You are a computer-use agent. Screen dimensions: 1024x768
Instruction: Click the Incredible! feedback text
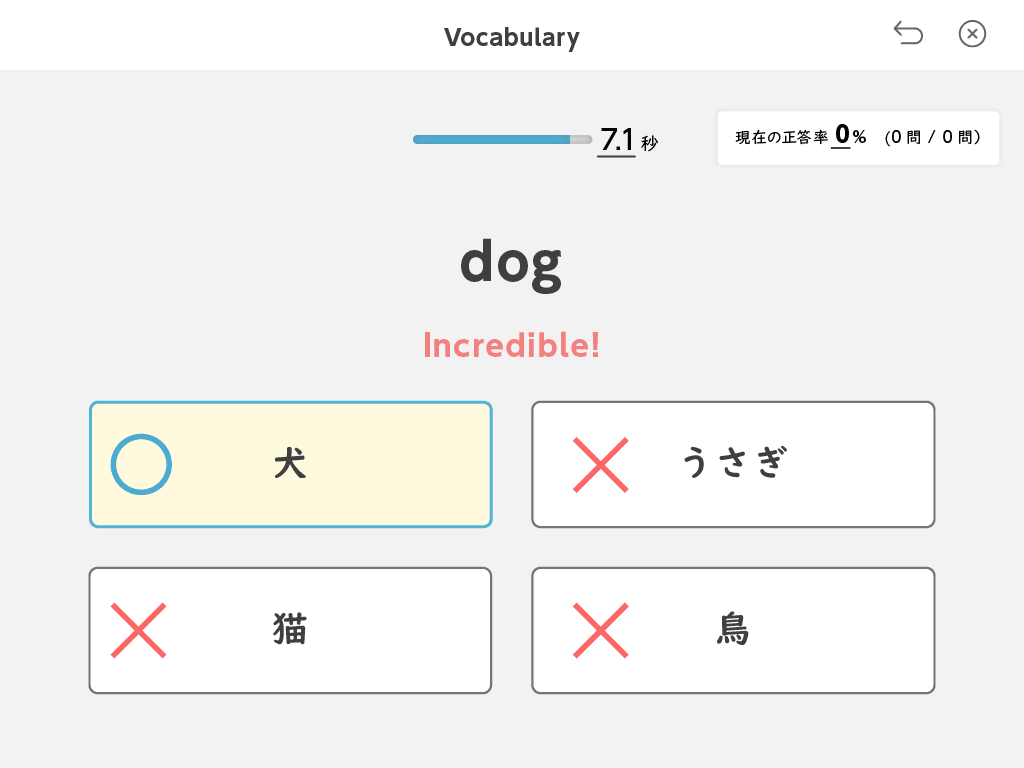[x=511, y=345]
